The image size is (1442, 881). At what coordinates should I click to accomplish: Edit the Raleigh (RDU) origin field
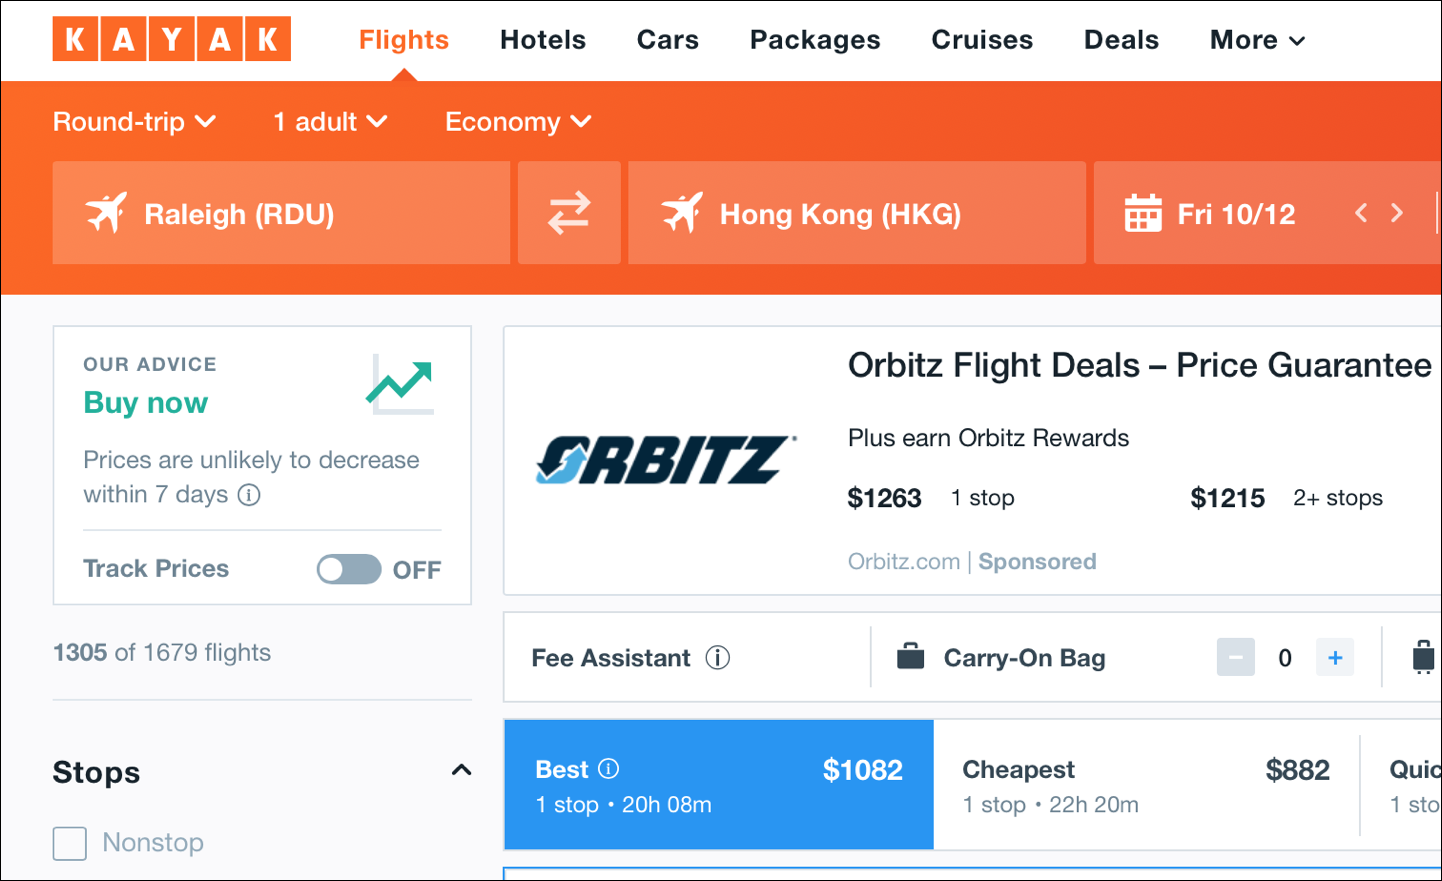(281, 213)
